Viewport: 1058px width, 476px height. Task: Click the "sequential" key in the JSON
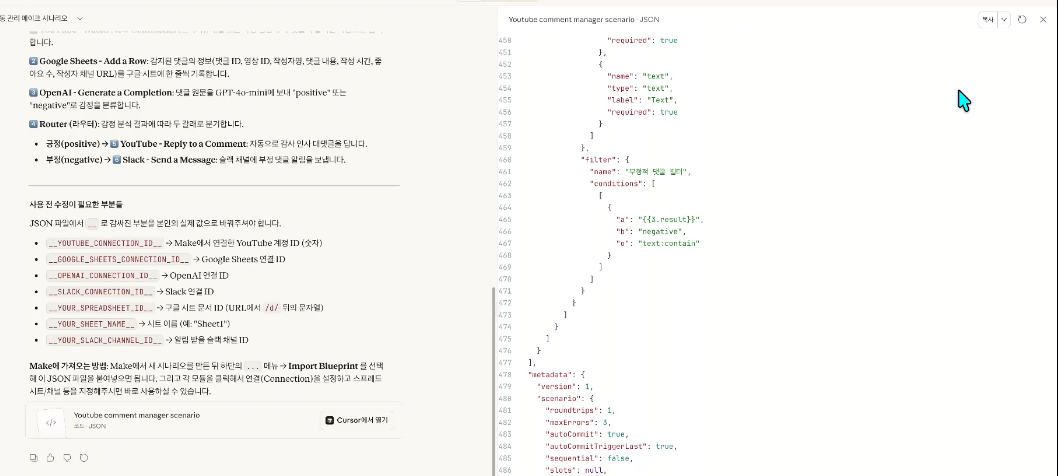click(x=571, y=458)
